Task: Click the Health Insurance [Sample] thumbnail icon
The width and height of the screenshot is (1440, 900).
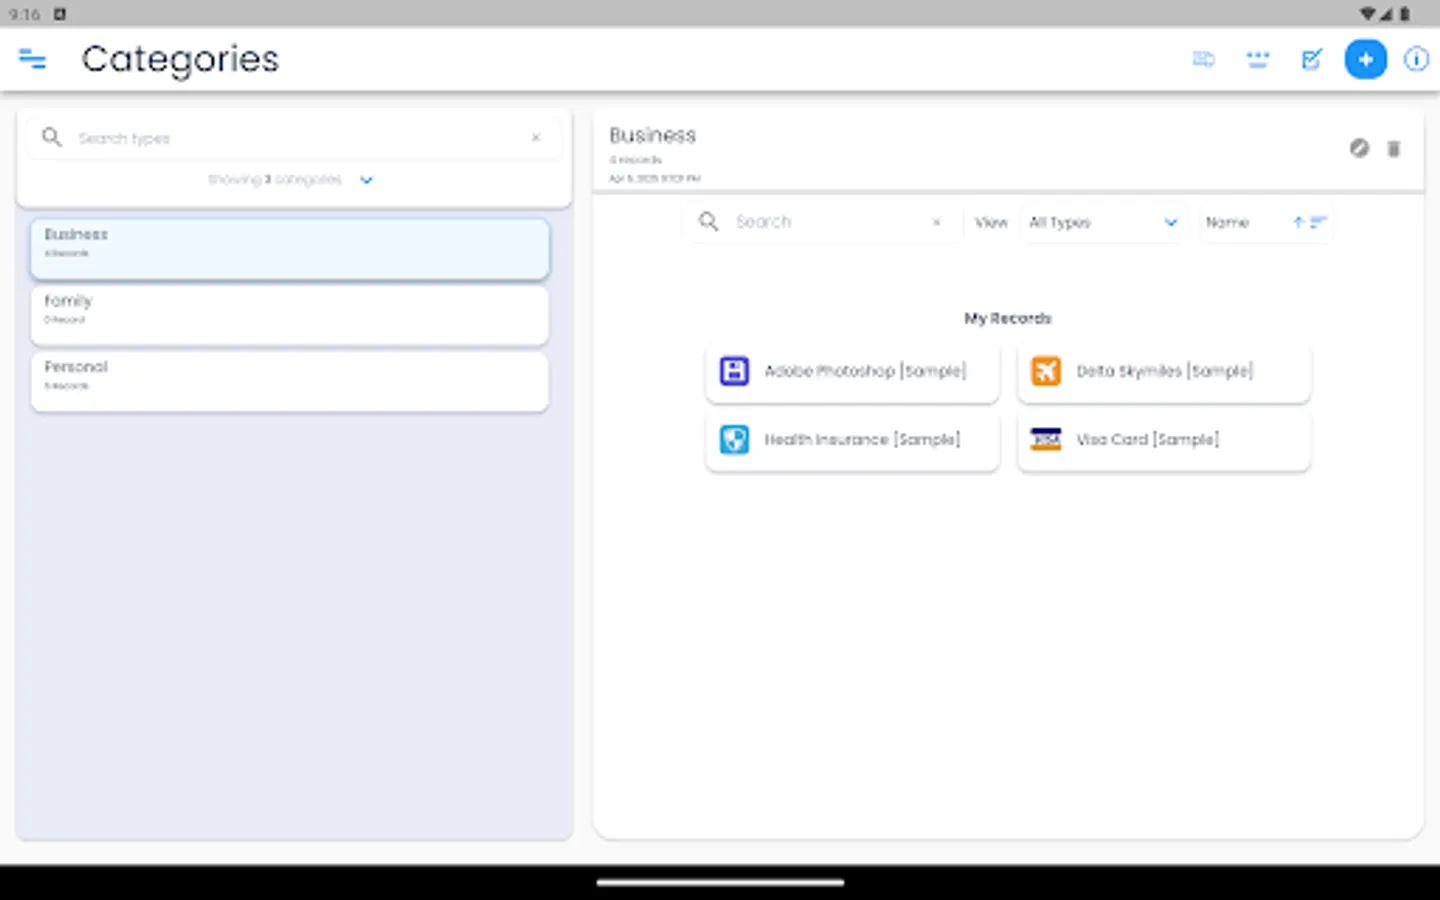Action: click(x=734, y=439)
